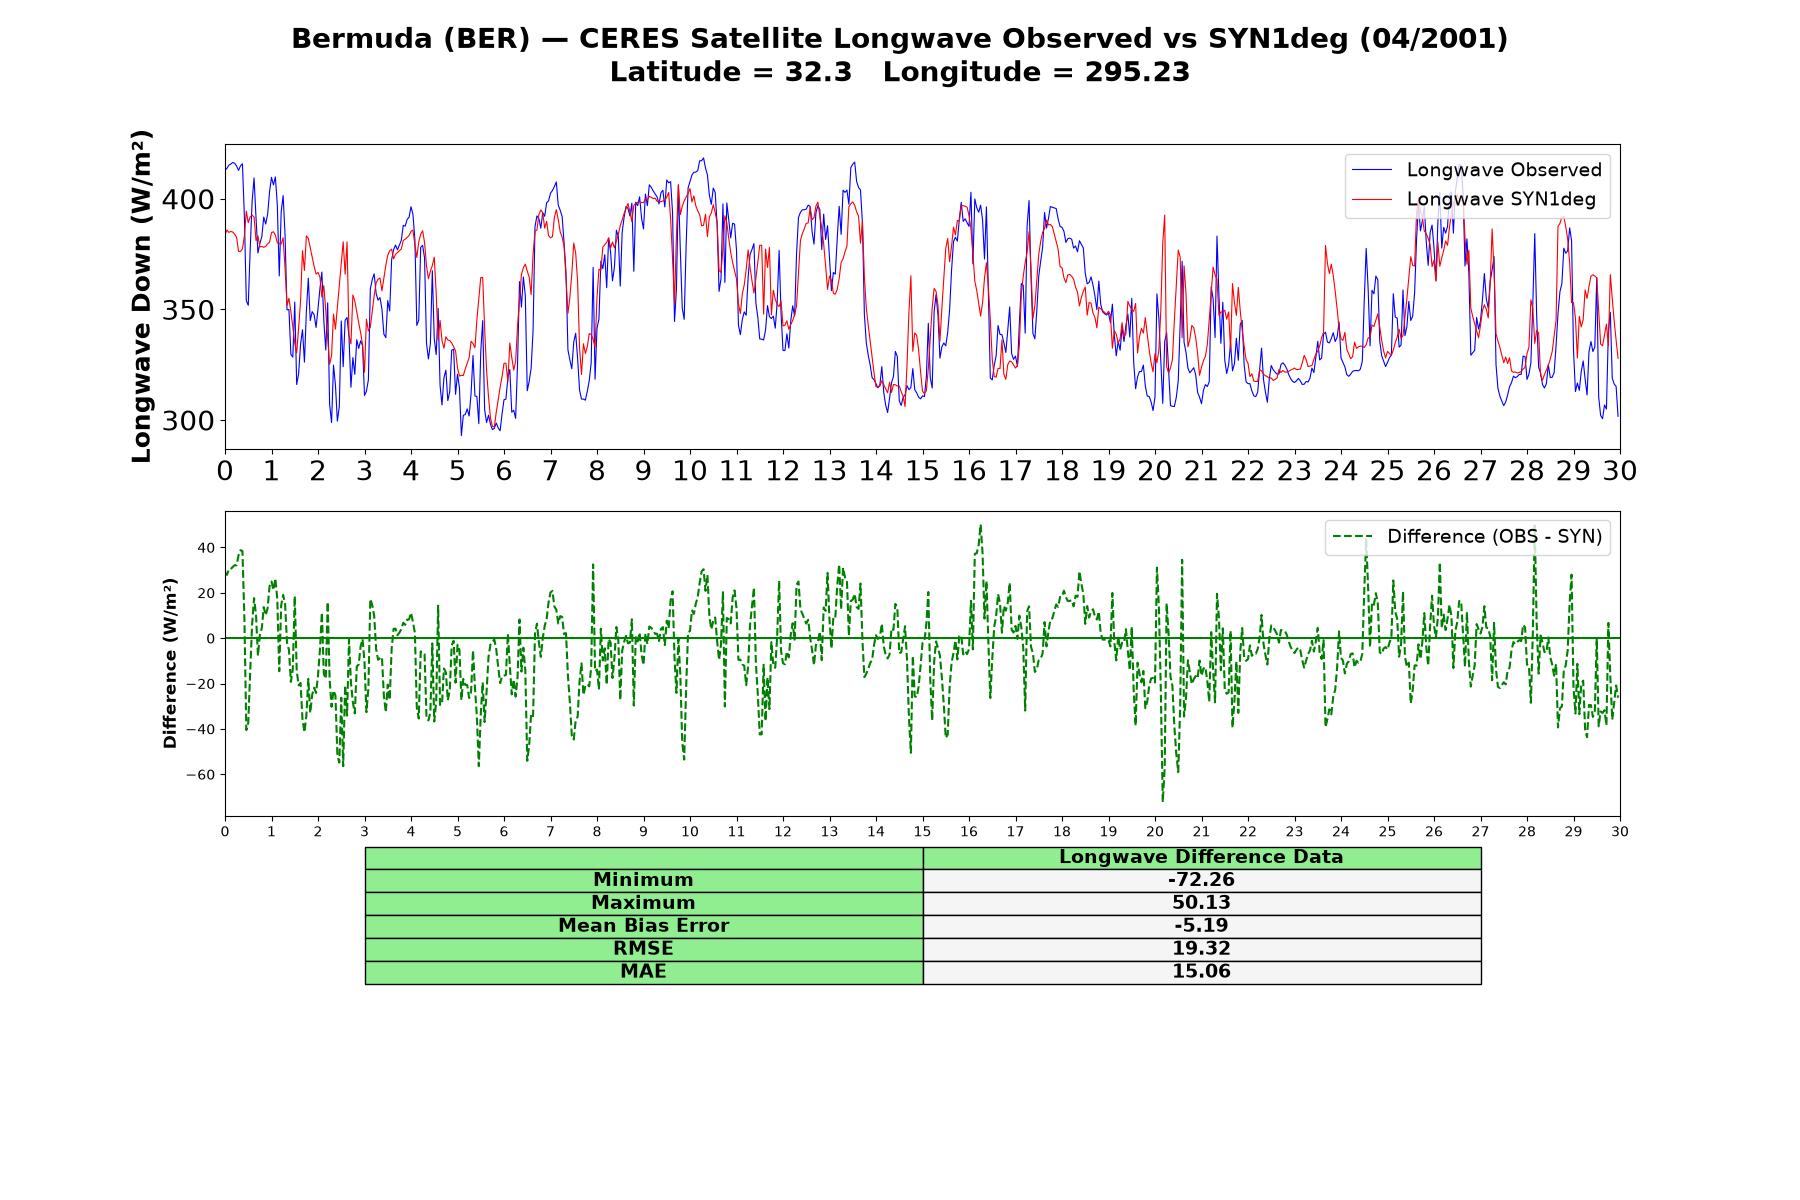Select the Longwave Observed legend label

1504,170
